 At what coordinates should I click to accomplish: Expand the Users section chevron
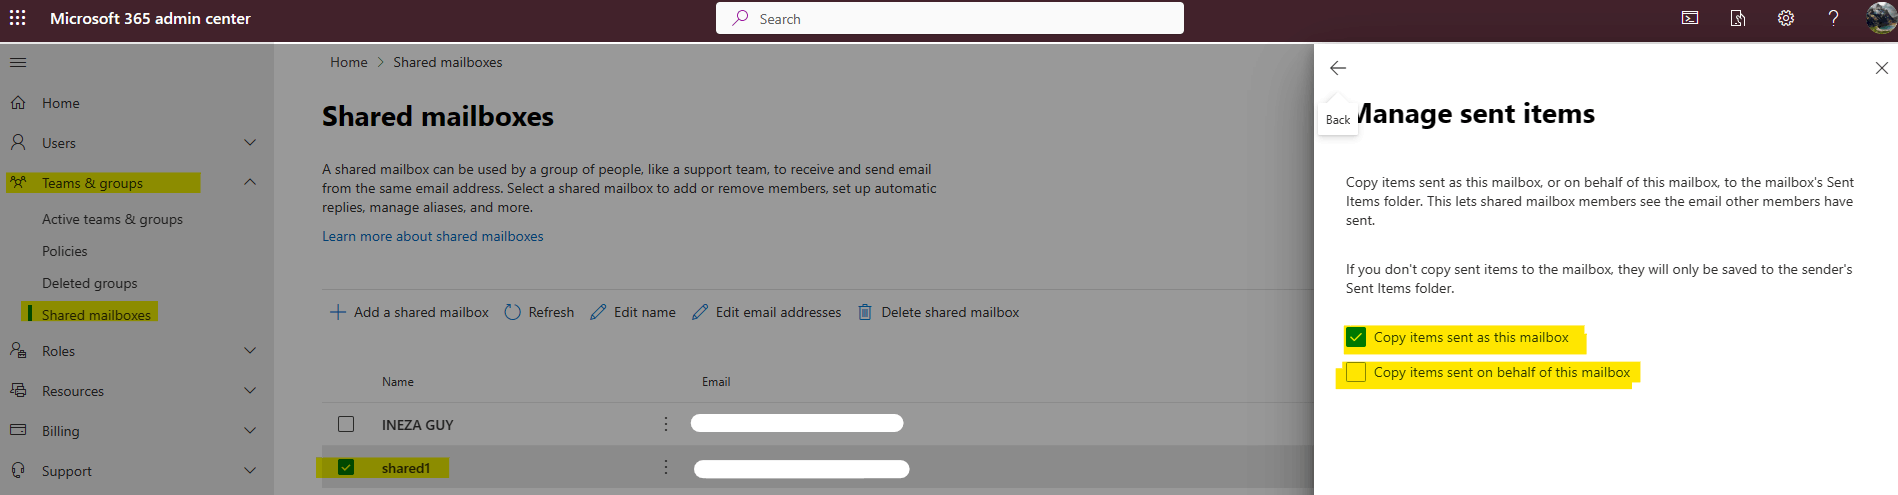pyautogui.click(x=250, y=142)
